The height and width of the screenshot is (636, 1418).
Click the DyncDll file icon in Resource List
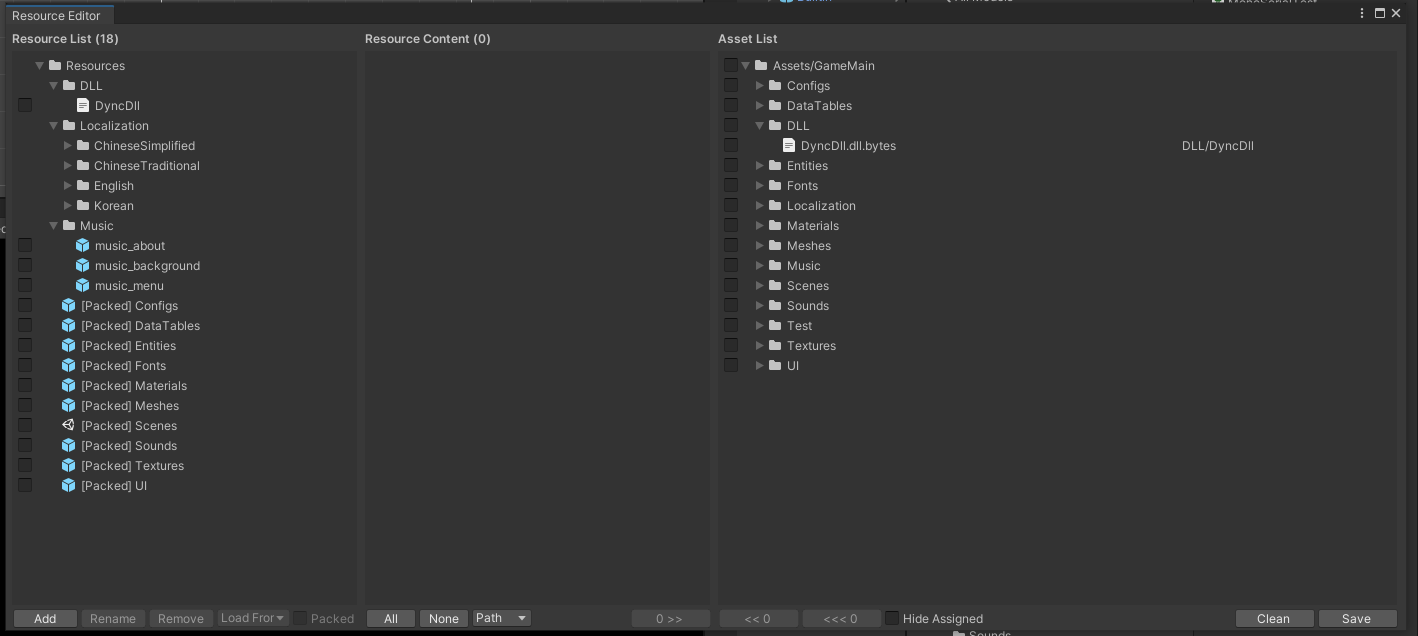pyautogui.click(x=83, y=105)
